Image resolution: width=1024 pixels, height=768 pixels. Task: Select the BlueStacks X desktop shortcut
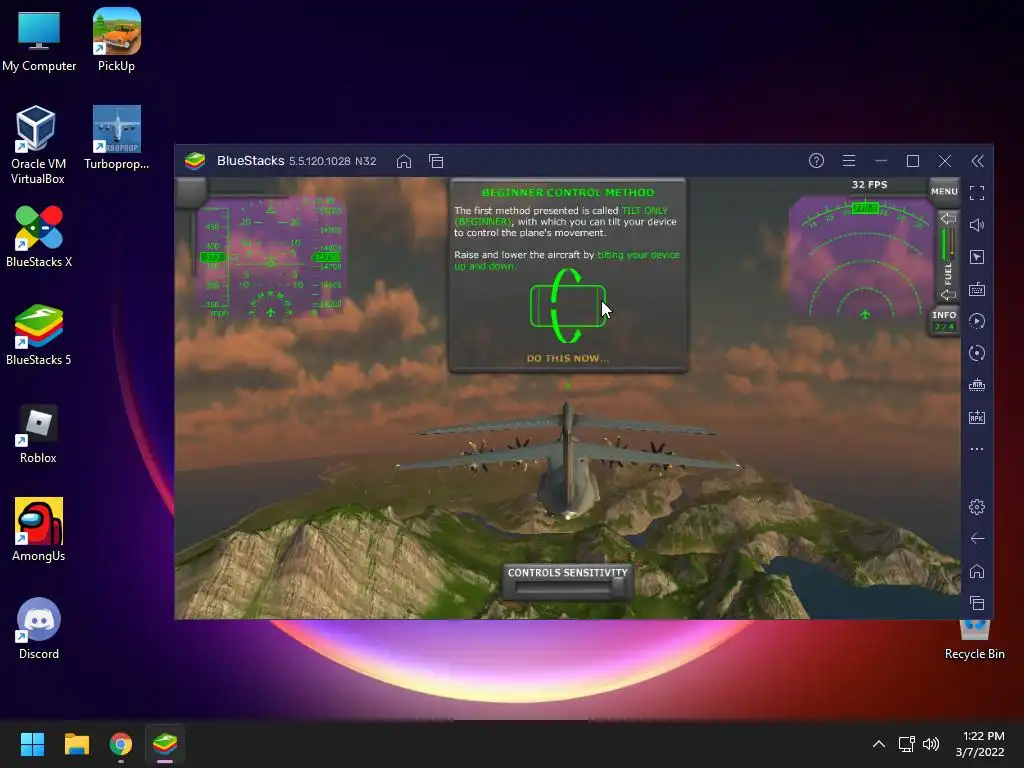39,236
